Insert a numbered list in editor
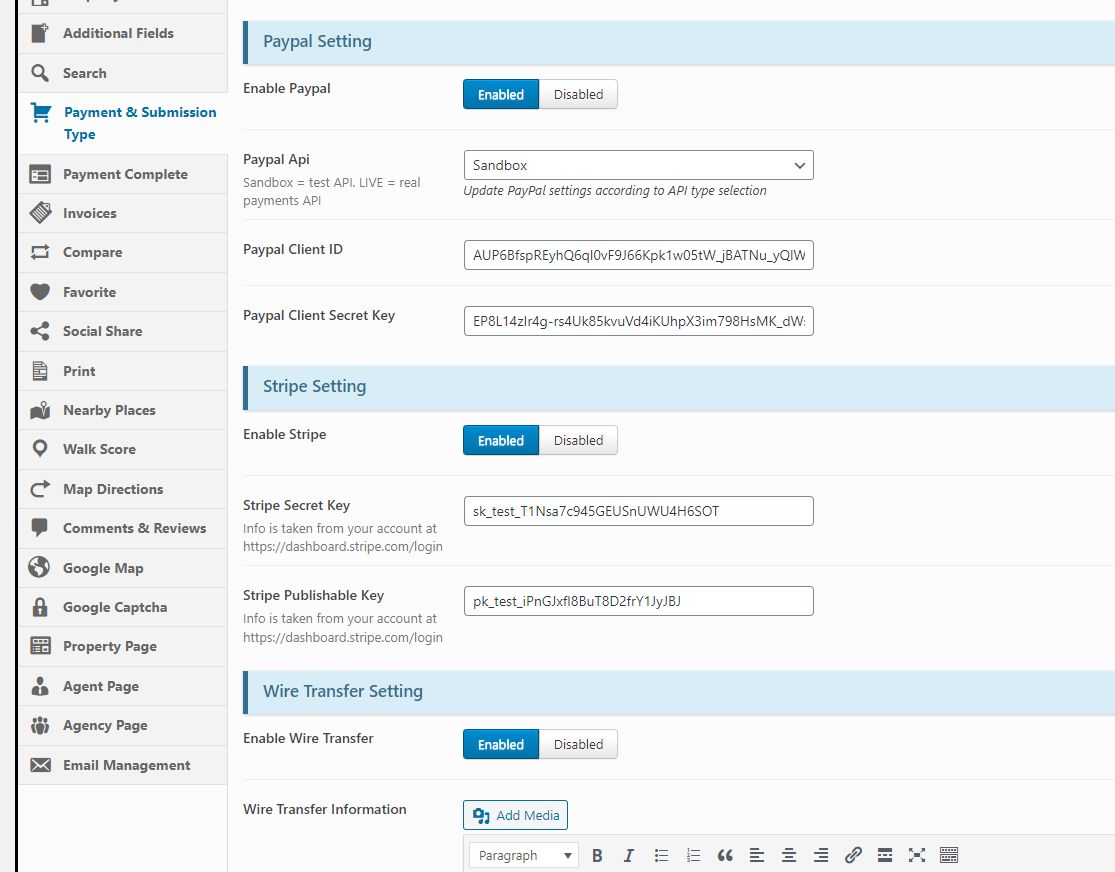Screen dimensions: 1115x872 coord(693,855)
